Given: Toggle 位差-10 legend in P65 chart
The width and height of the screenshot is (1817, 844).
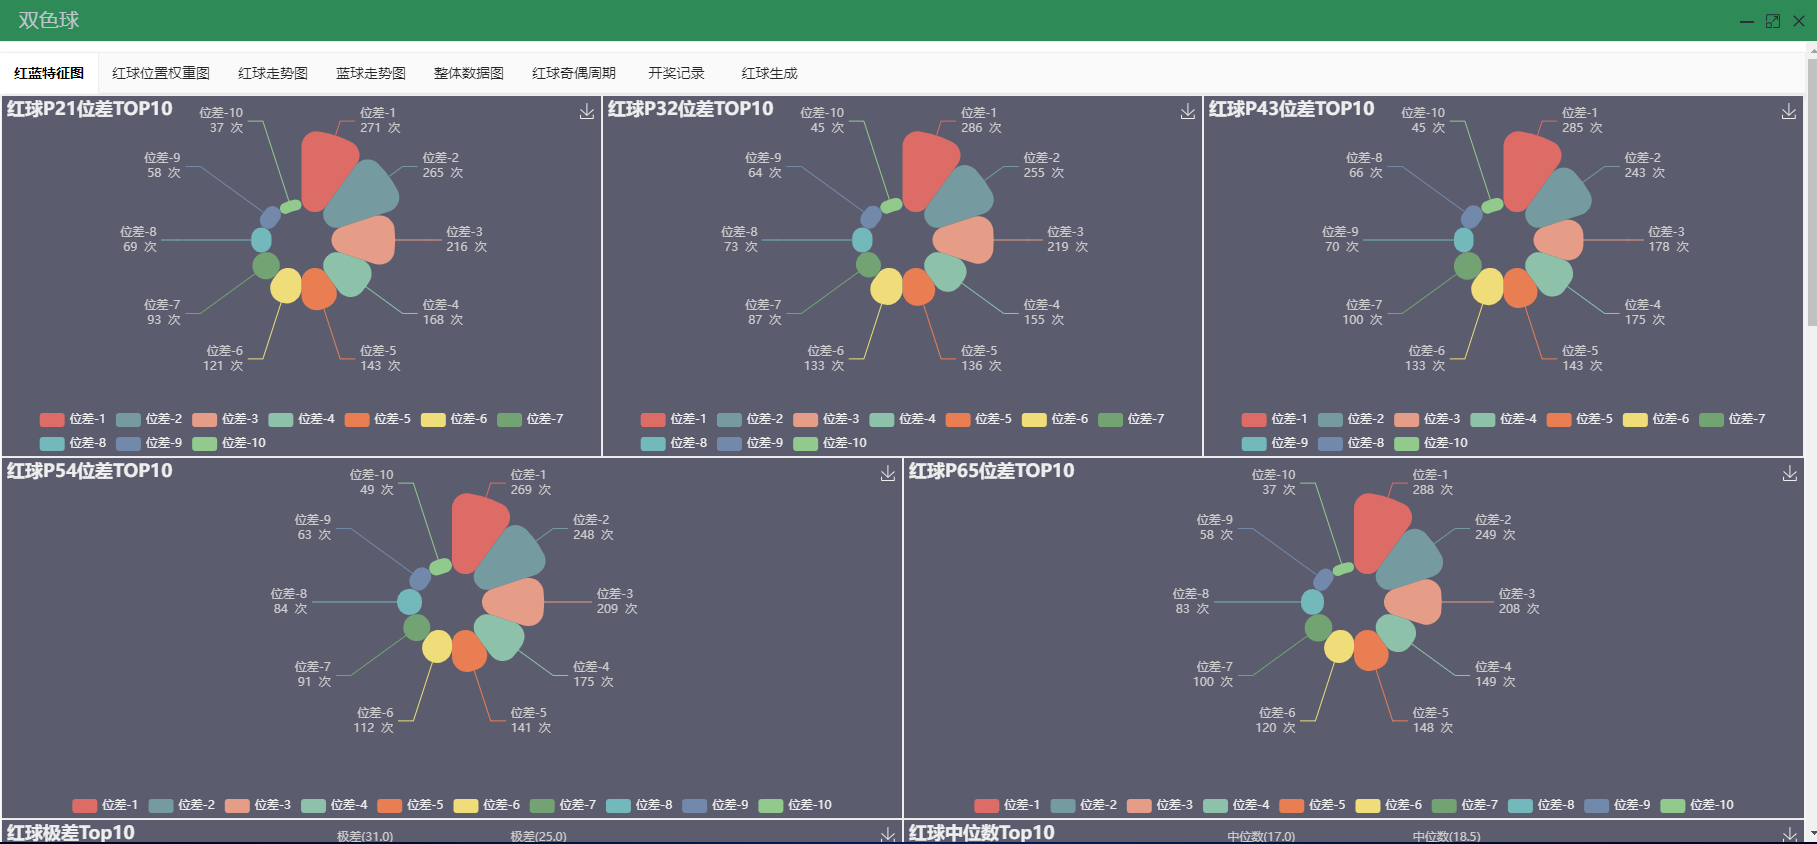Looking at the screenshot, I should click(1697, 805).
